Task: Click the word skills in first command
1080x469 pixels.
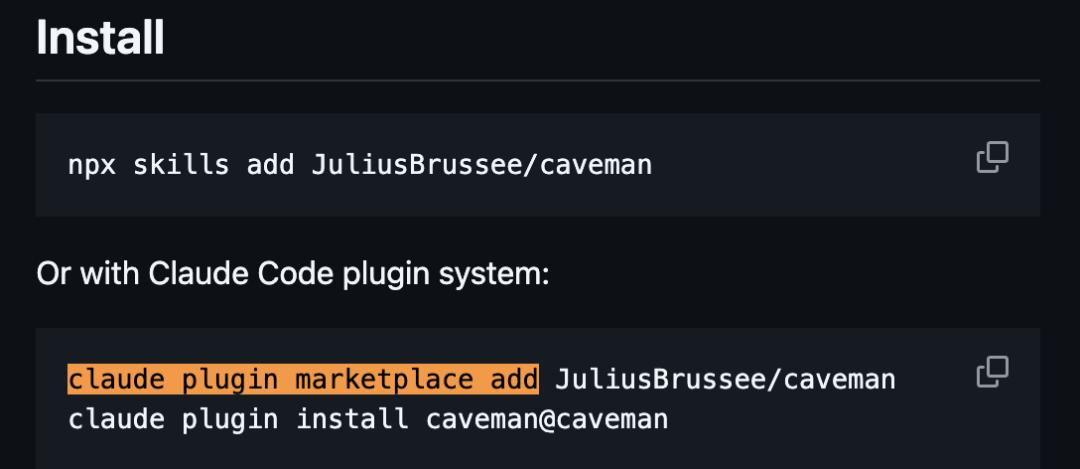Action: [x=181, y=164]
